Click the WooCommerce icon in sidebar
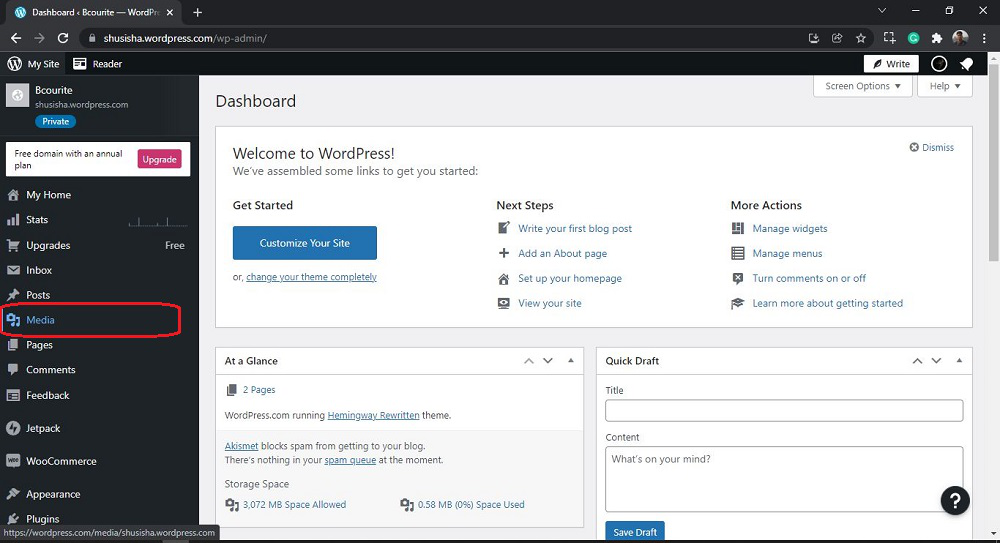 pos(13,461)
